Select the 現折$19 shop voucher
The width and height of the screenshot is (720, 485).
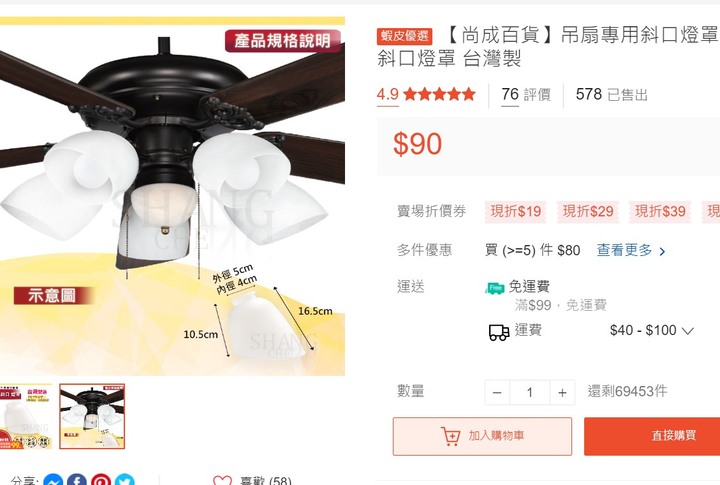(x=515, y=212)
